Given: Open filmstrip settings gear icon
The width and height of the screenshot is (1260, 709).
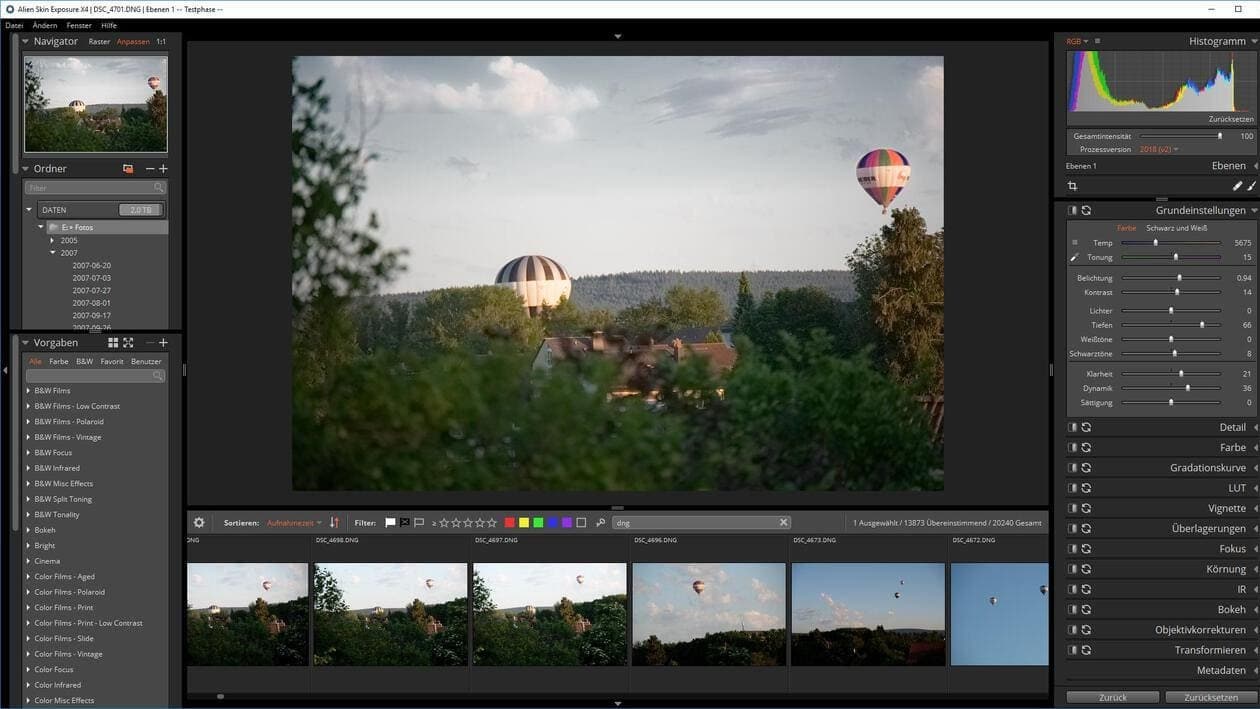Looking at the screenshot, I should [x=199, y=523].
